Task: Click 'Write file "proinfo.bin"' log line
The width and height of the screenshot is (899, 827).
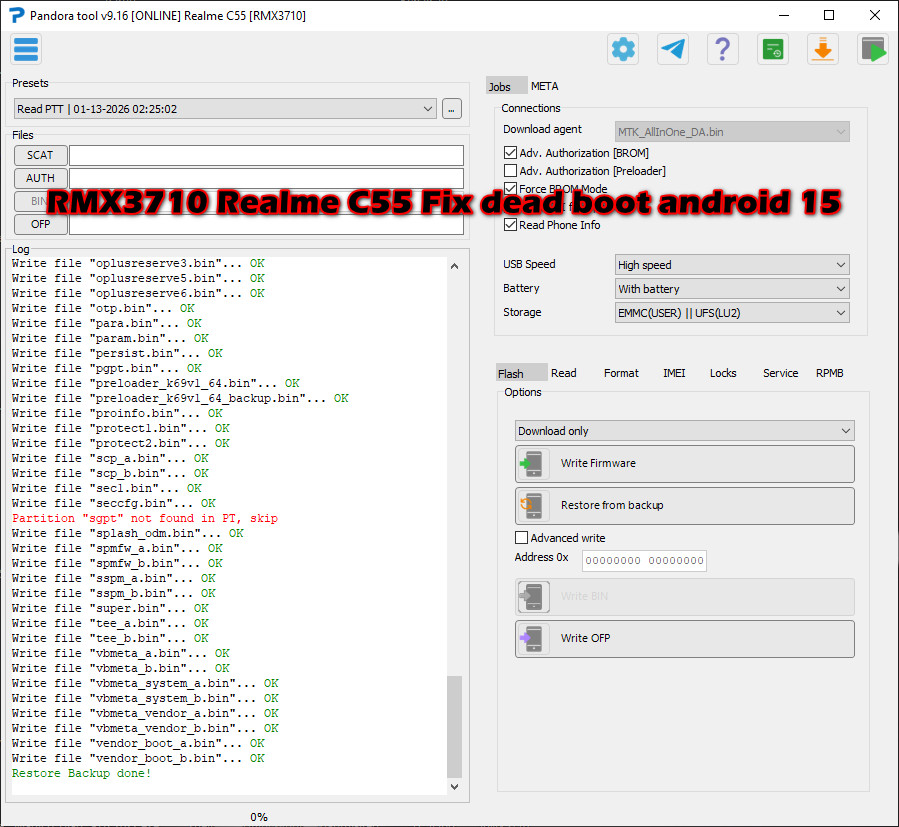Action: [x=117, y=414]
